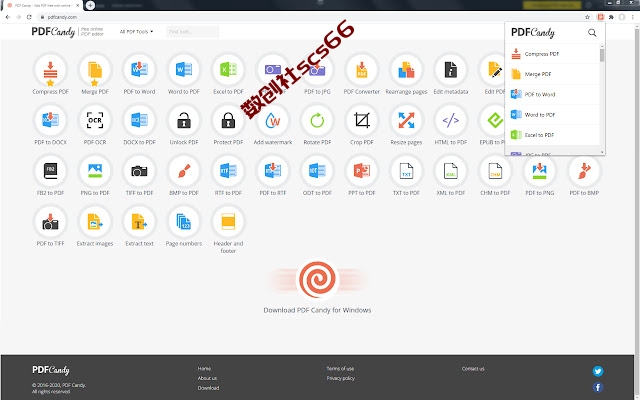Screen dimensions: 640x400
Task: Open the PDF to JPG tool
Action: pyautogui.click(x=317, y=74)
